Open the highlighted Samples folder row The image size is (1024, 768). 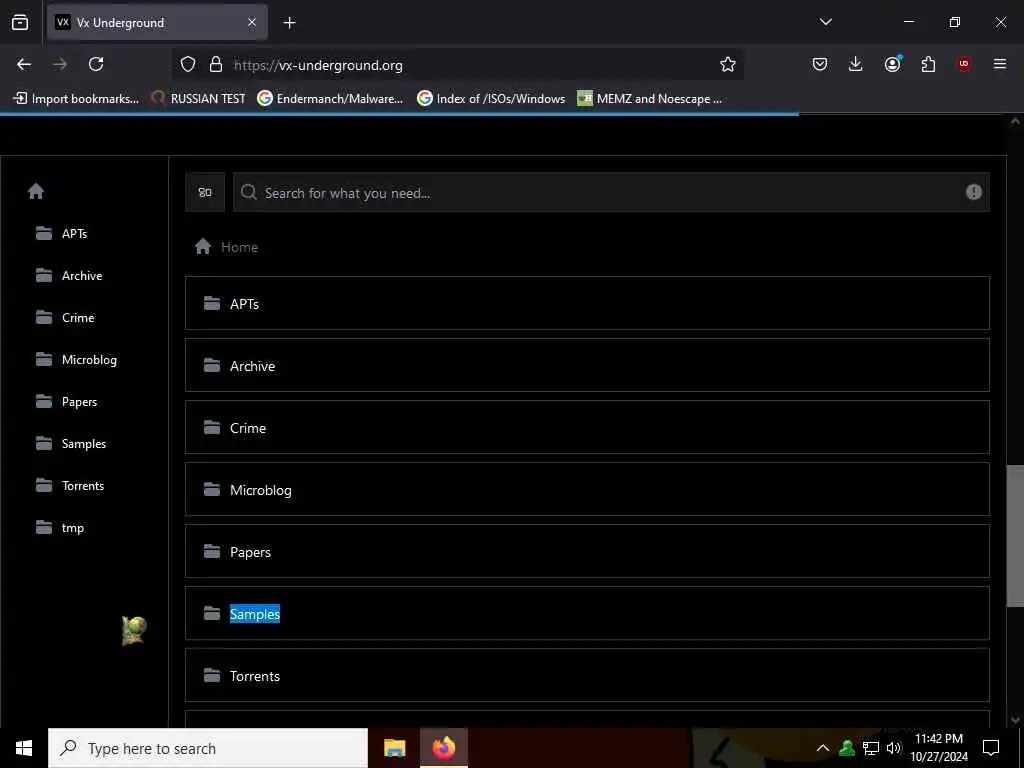pos(587,613)
